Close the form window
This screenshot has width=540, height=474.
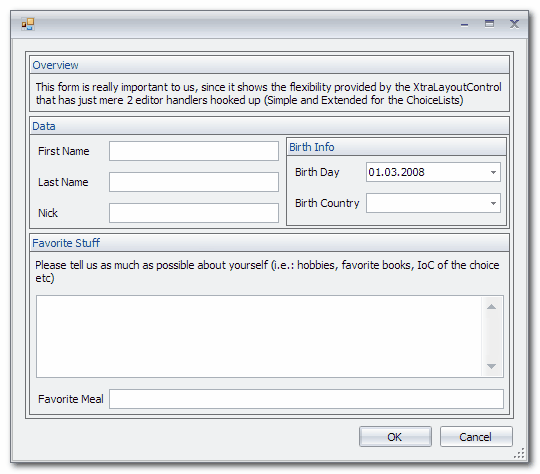tap(514, 24)
